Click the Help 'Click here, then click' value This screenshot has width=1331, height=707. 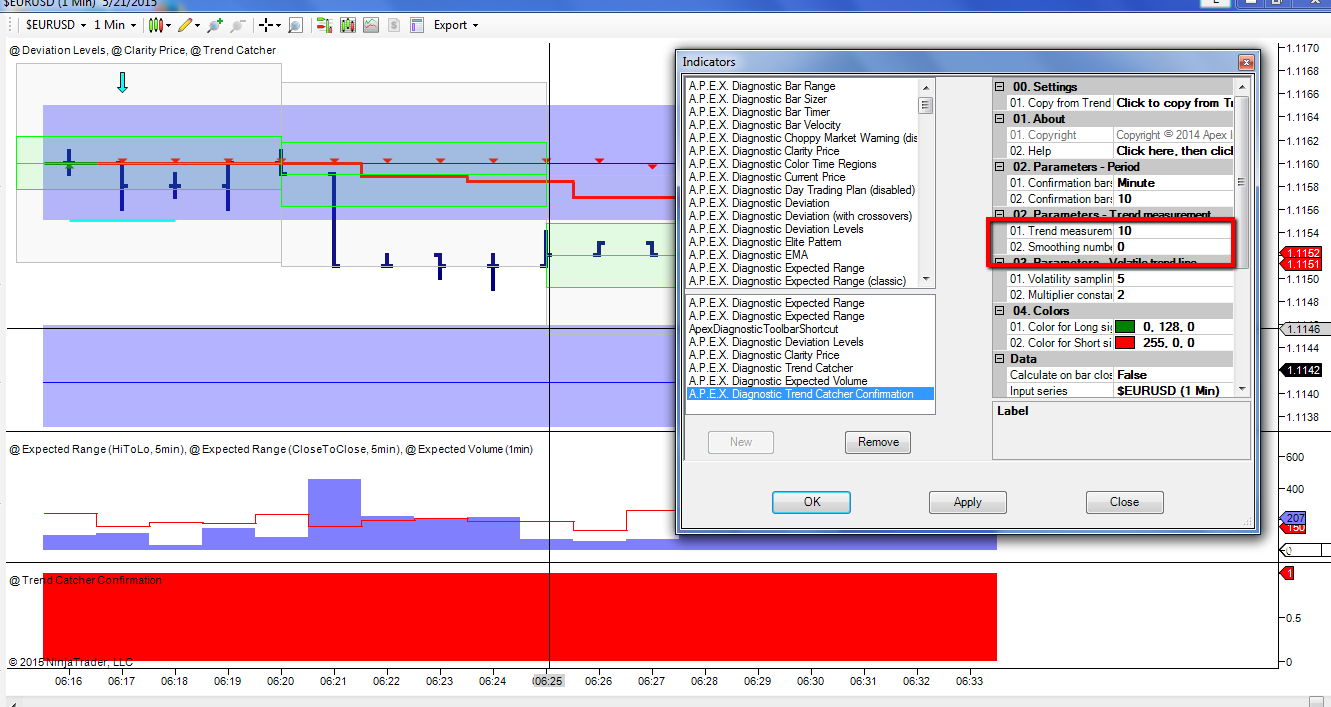click(1174, 151)
